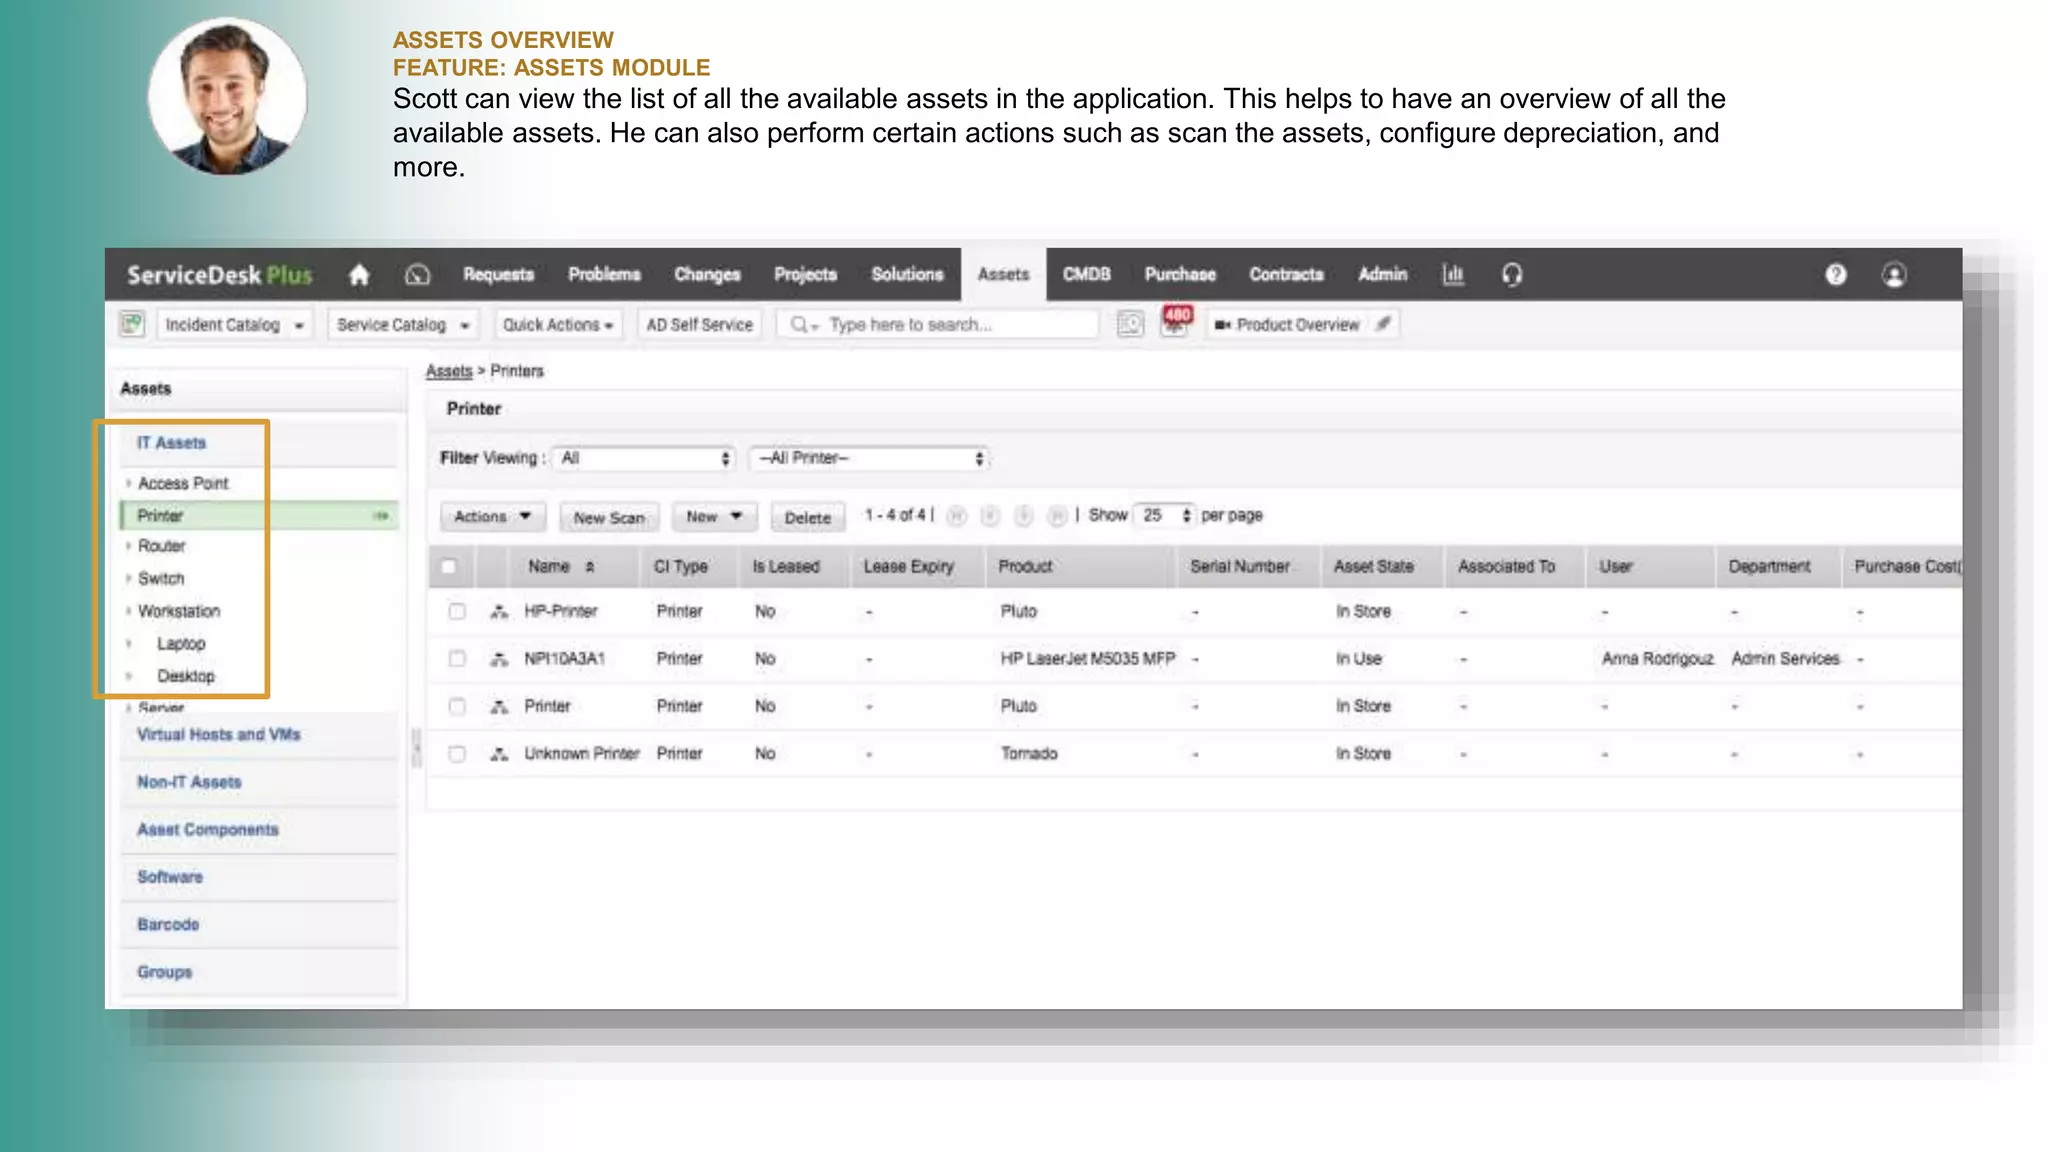
Task: Select Desktop under Workstation
Action: [185, 676]
